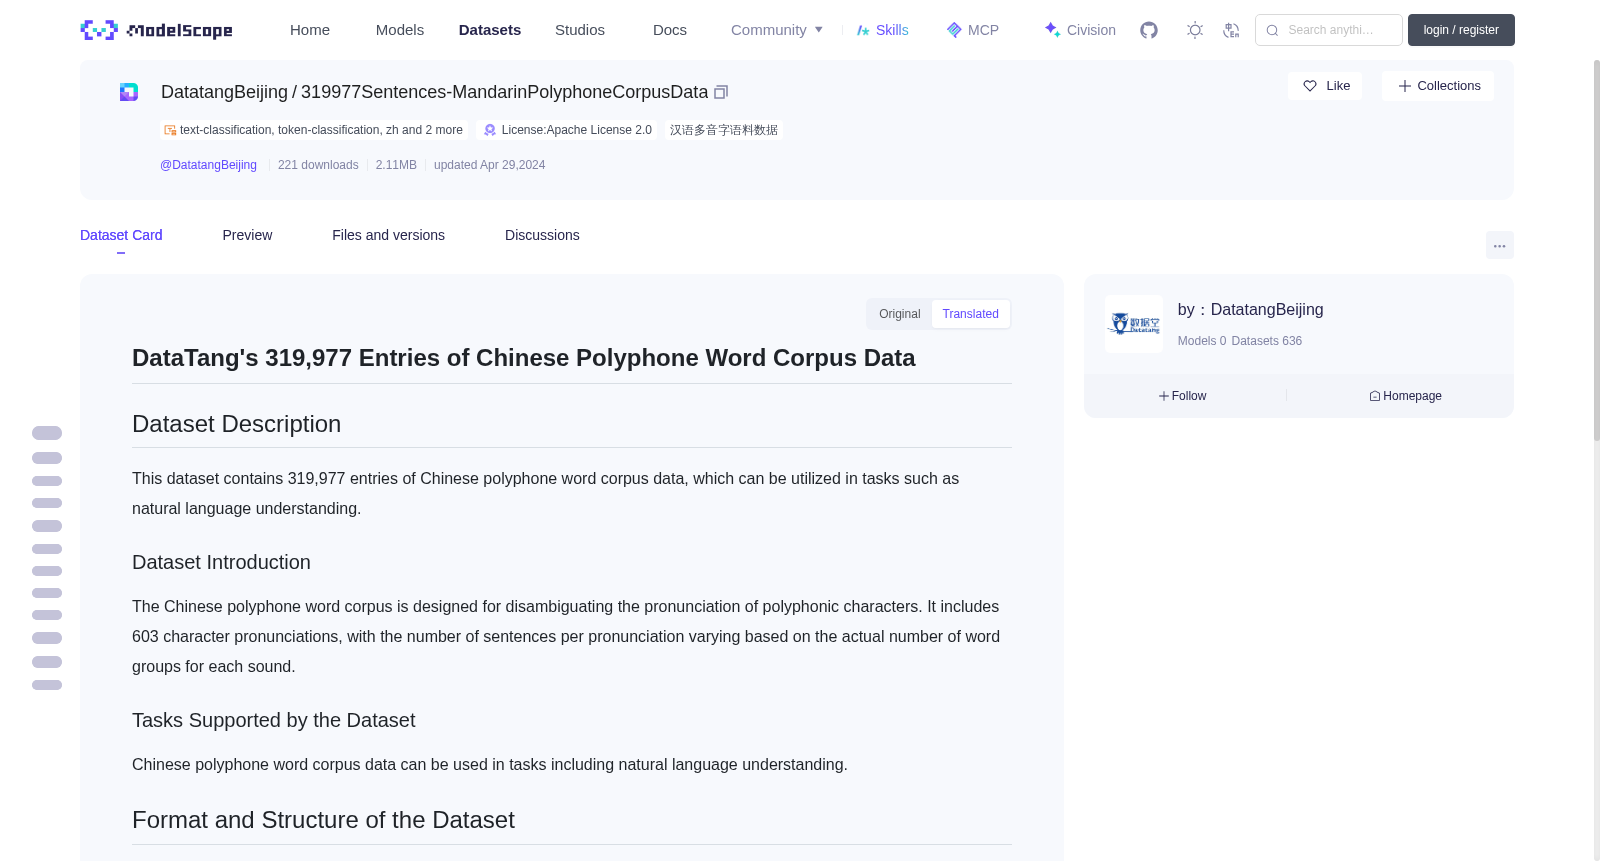The height and width of the screenshot is (861, 1600).
Task: Click the heart Like button
Action: click(x=1325, y=86)
